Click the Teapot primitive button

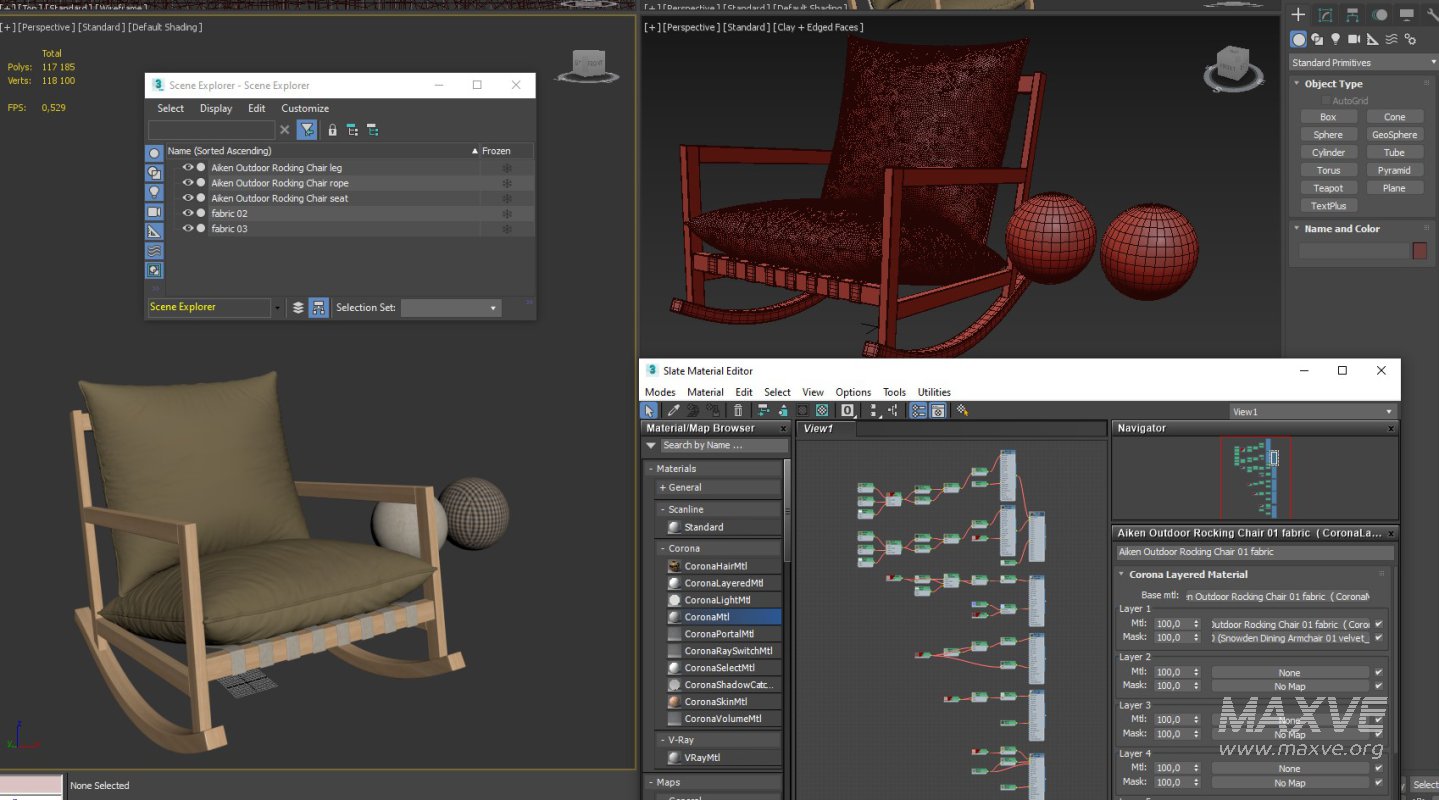pos(1328,188)
